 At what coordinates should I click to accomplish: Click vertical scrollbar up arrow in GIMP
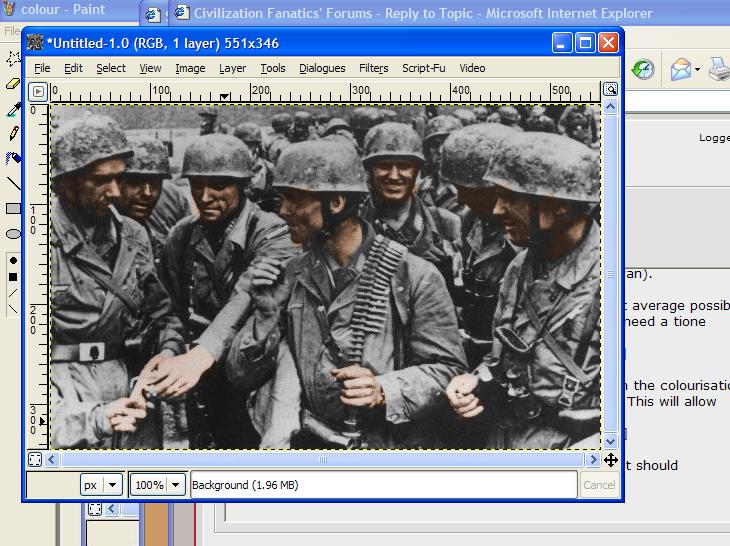pos(611,107)
